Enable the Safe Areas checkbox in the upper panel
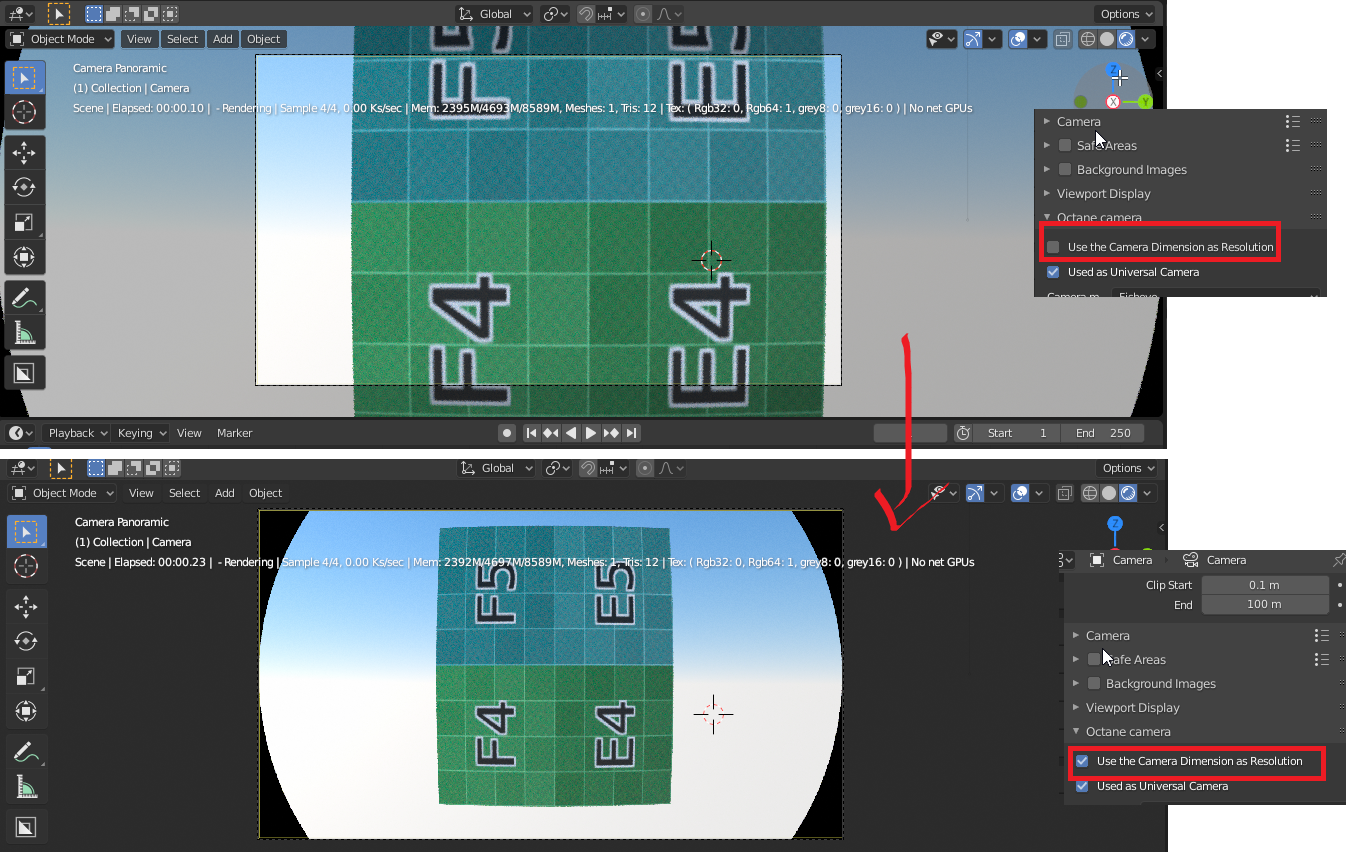 tap(1065, 146)
